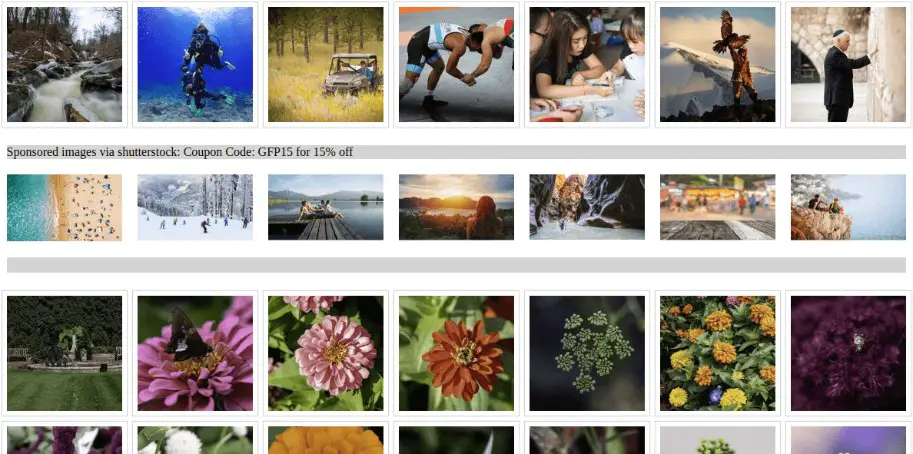Viewport: 913px width, 454px height.
Task: Open the blurred market wooden table image
Action: [x=717, y=207]
